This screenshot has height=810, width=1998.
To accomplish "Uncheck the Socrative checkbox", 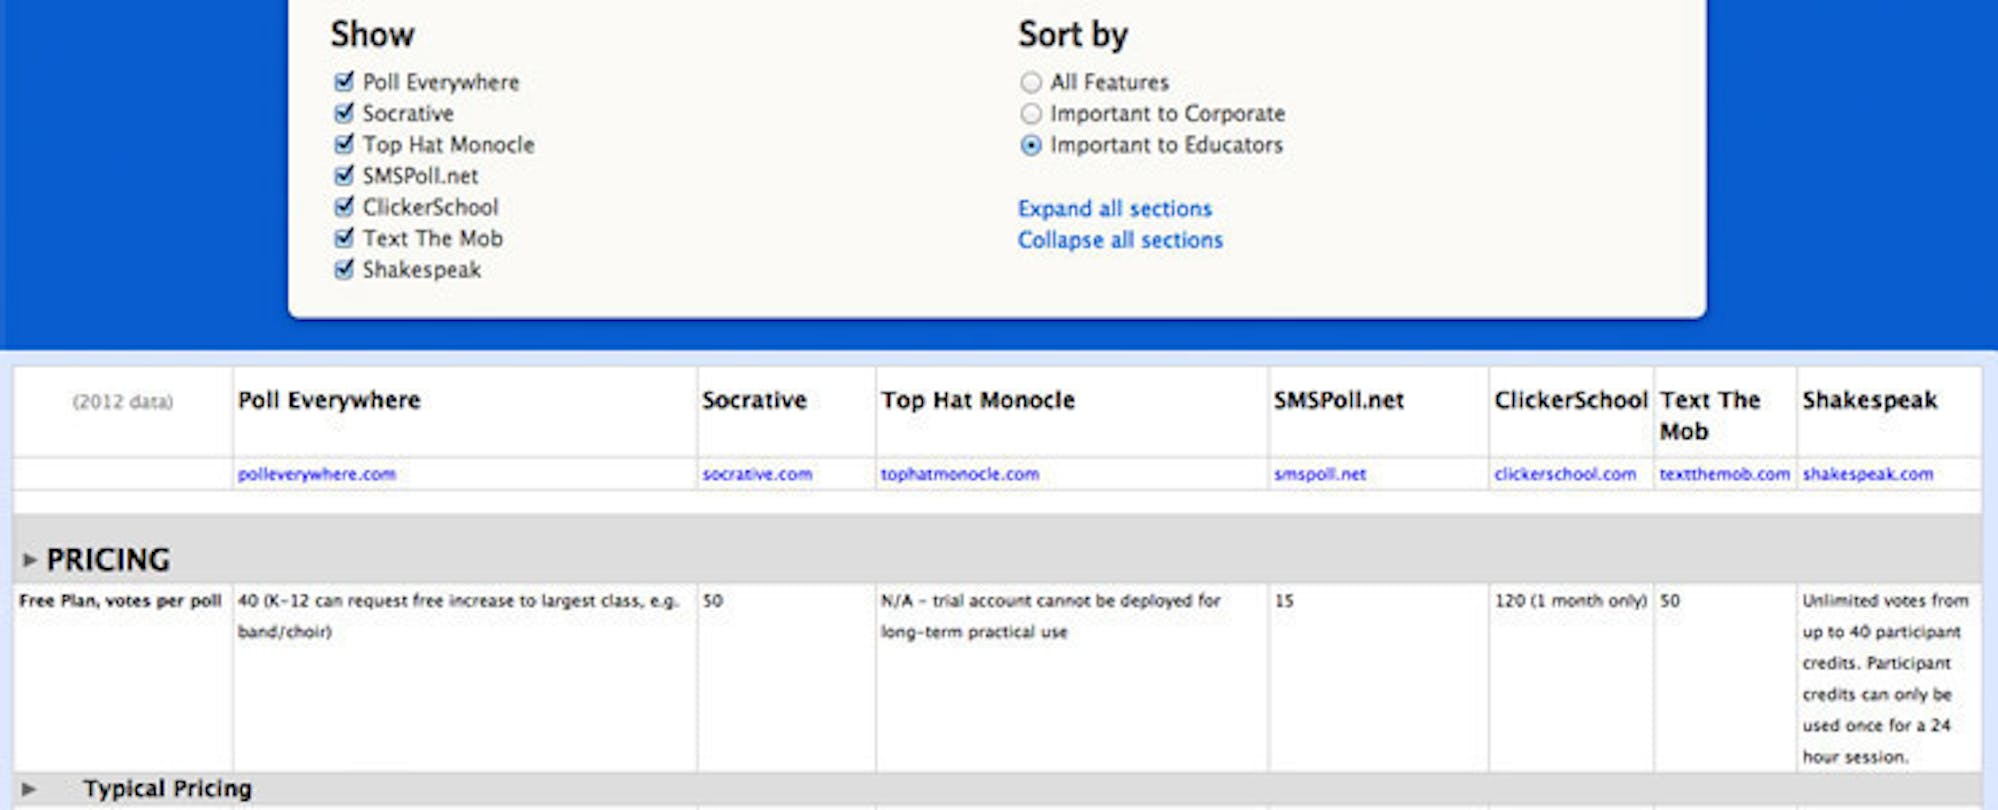I will [344, 112].
